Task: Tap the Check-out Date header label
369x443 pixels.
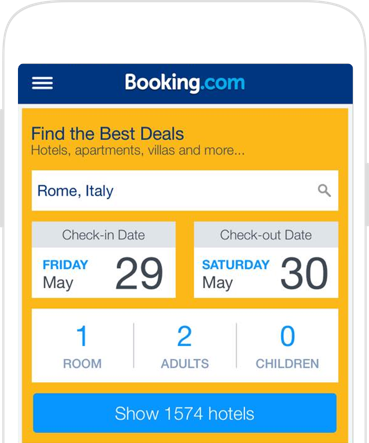Action: click(x=266, y=235)
